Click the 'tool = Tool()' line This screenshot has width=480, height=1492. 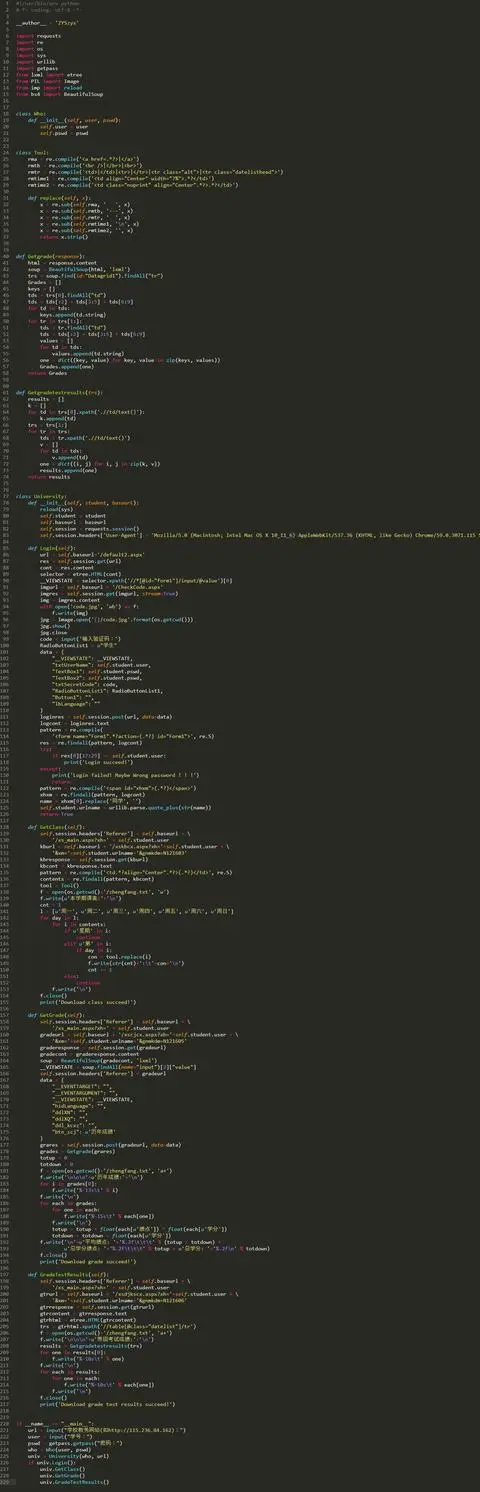(x=59, y=886)
